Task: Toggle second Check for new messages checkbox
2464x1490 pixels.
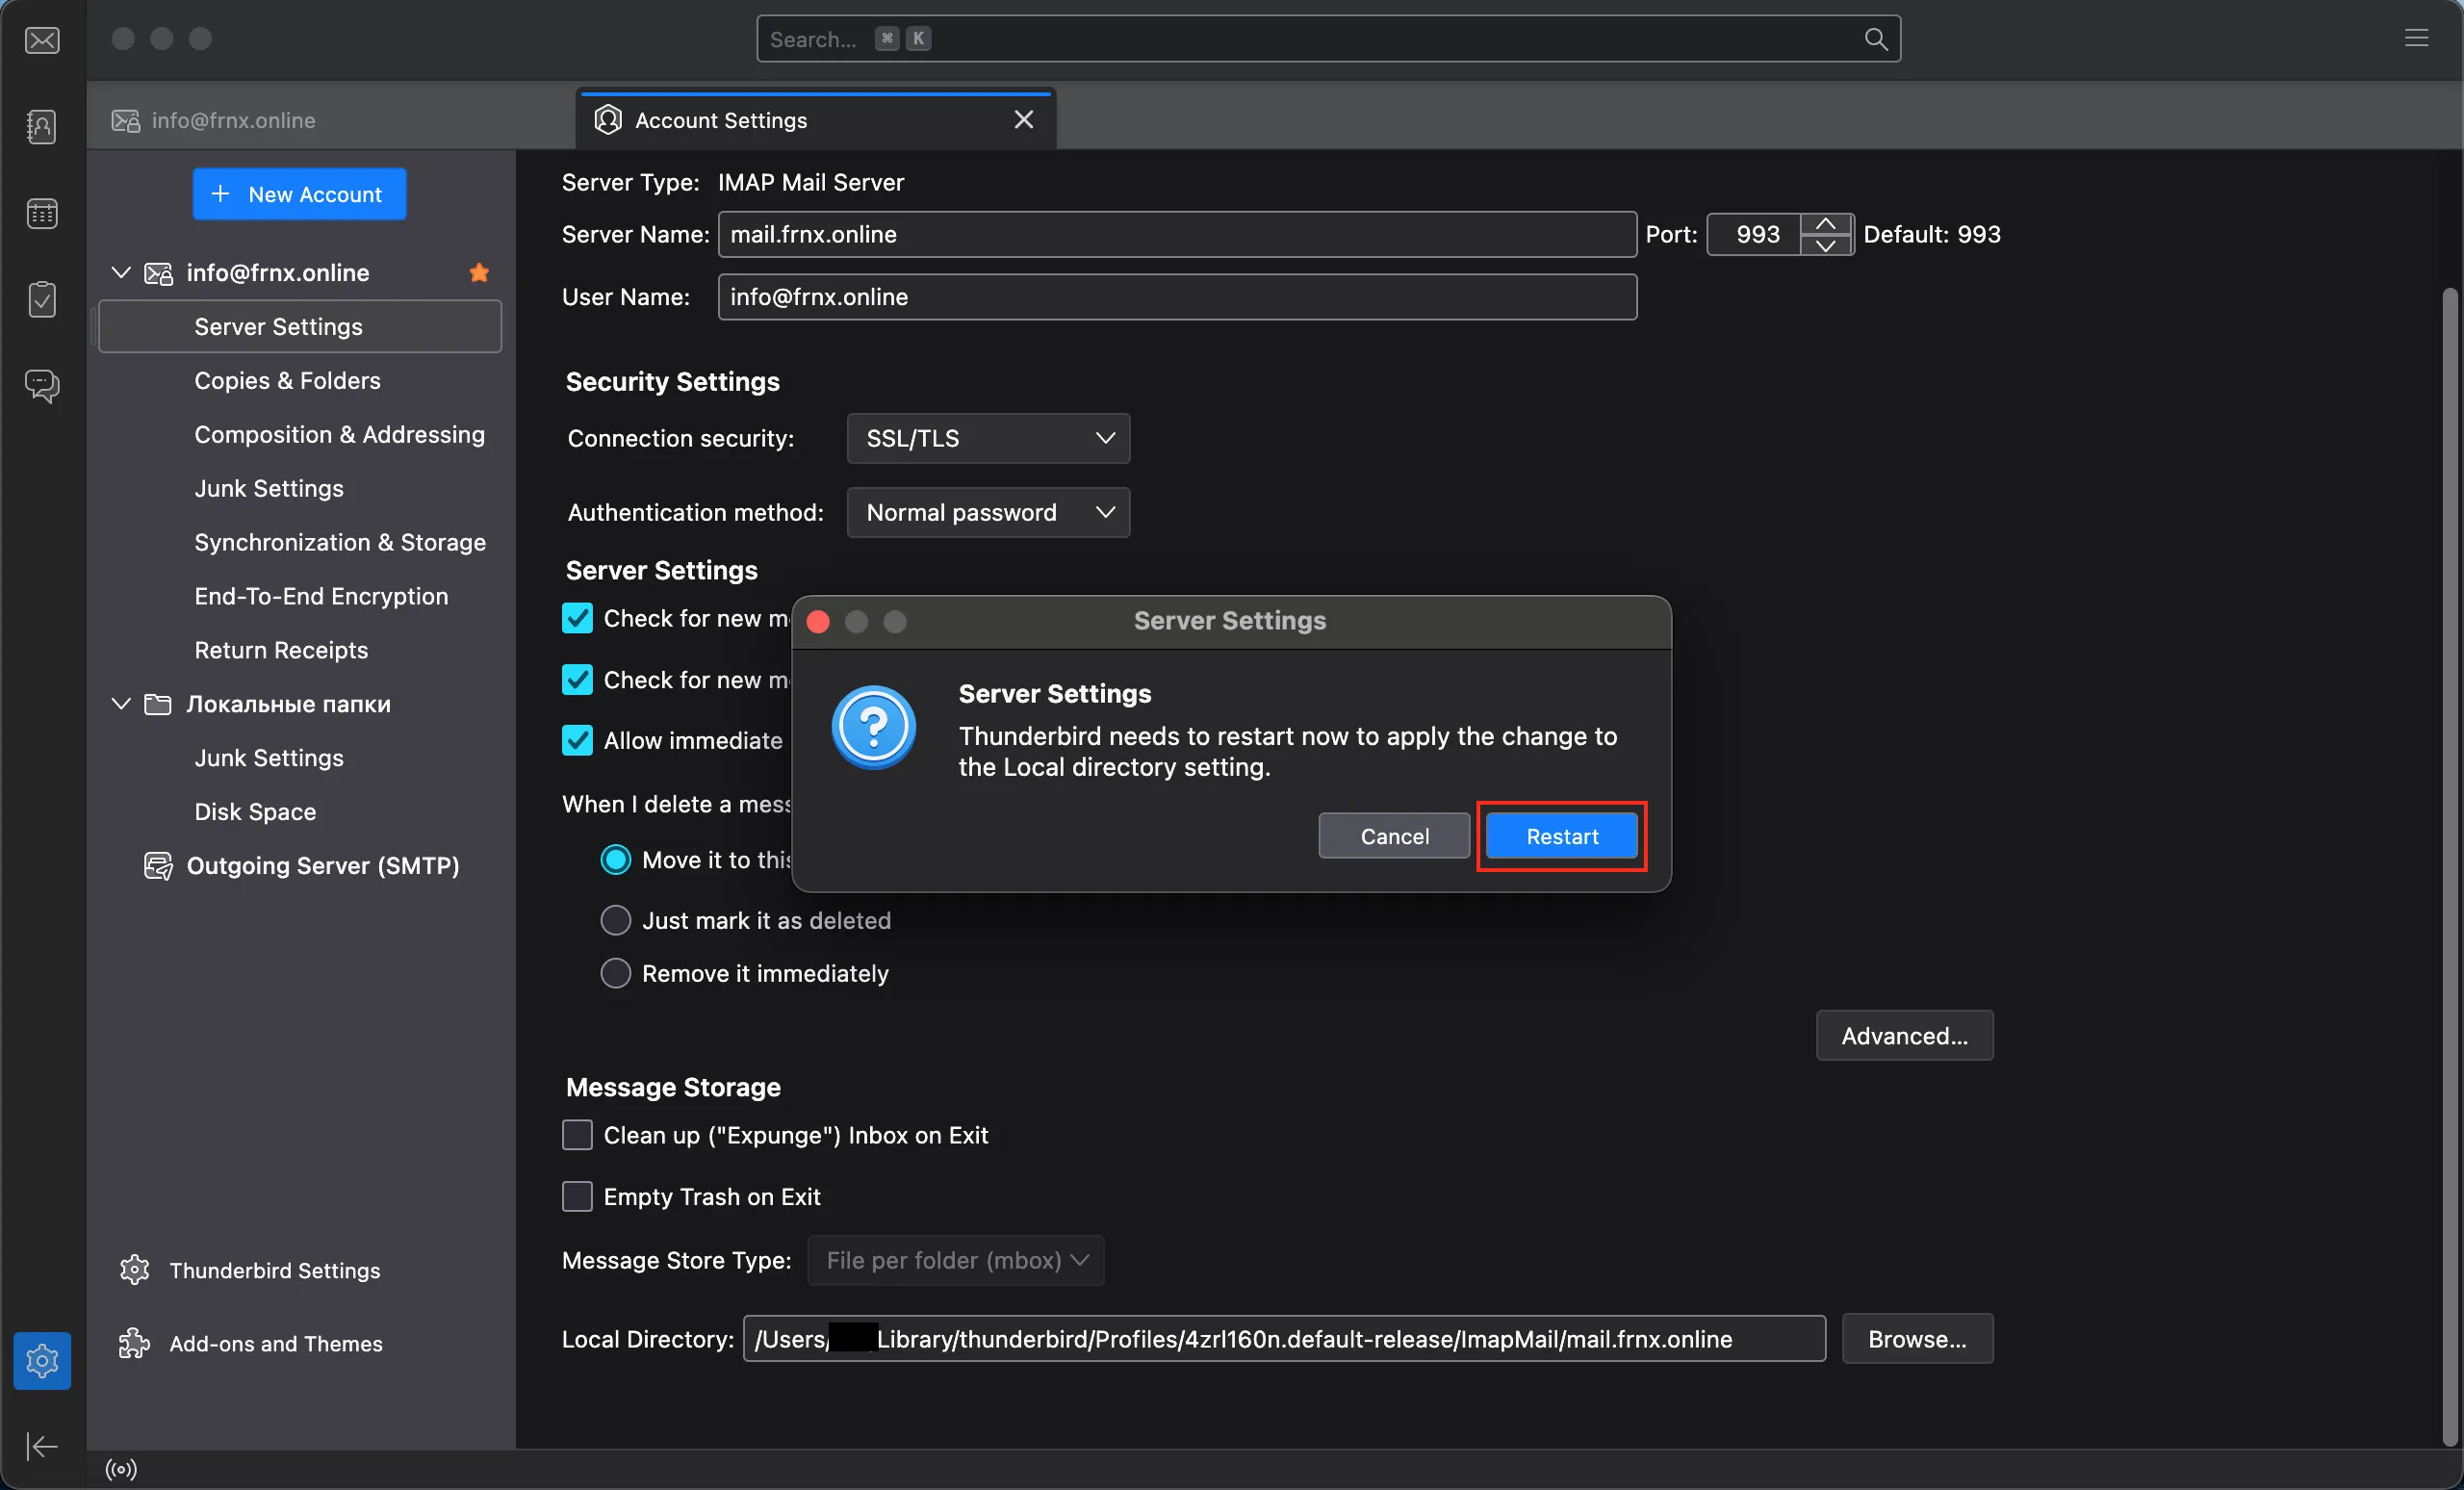Action: 577,680
